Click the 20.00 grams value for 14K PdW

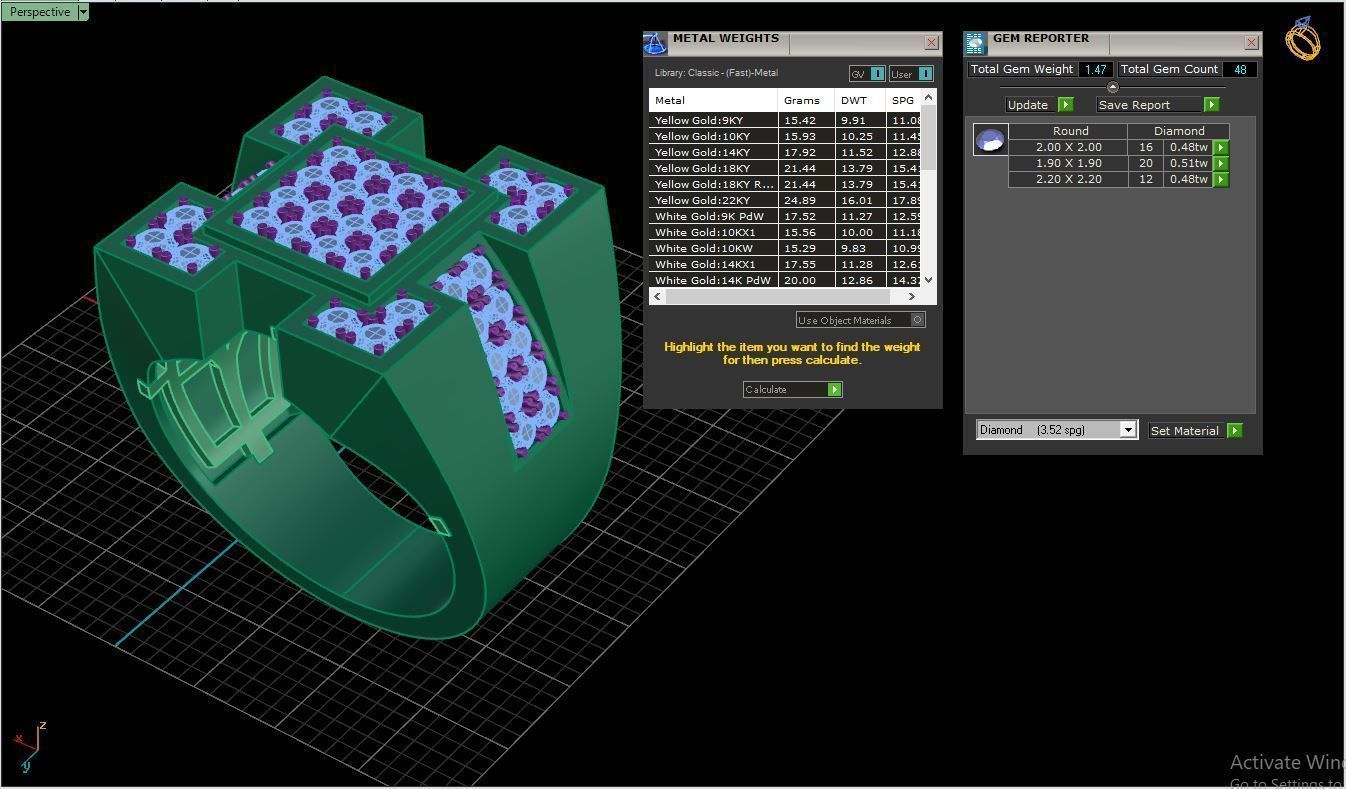click(800, 280)
